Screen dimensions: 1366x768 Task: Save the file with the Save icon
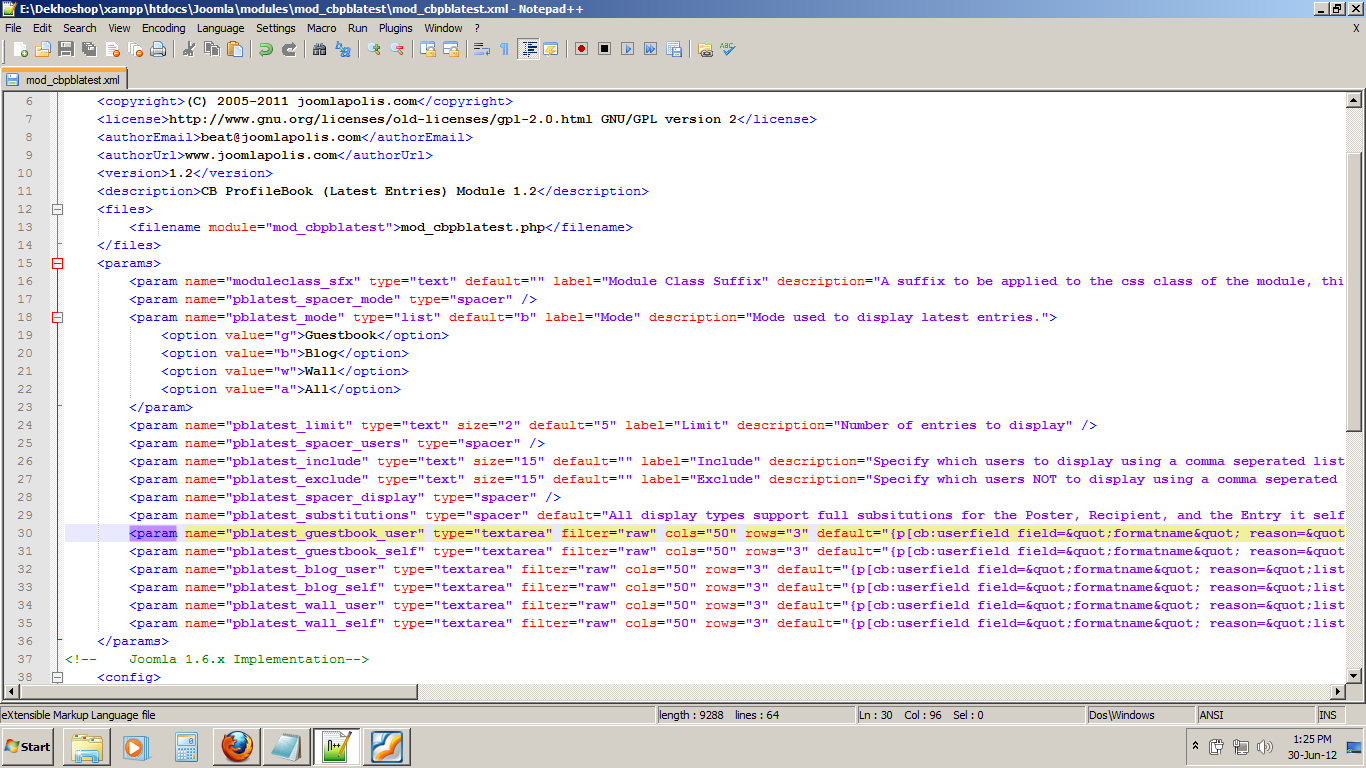66,49
